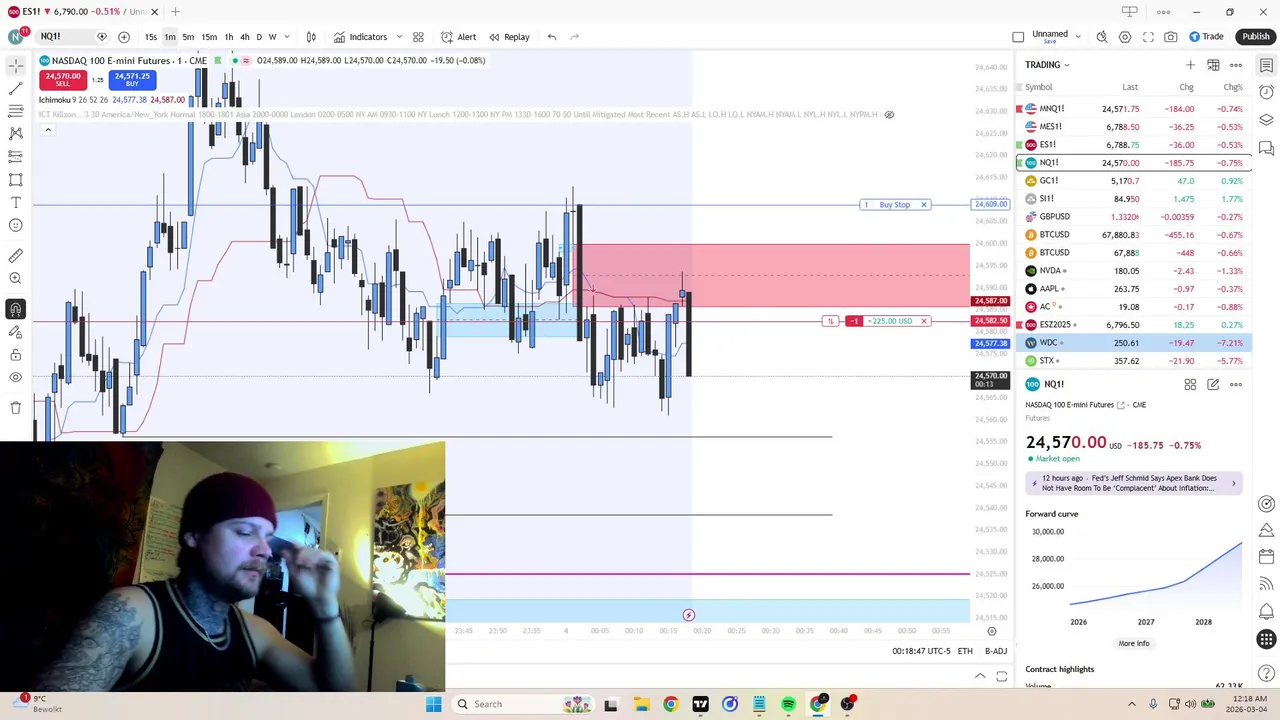Open the watchlist more options menu
Viewport: 1280px width, 720px height.
pyautogui.click(x=1236, y=65)
